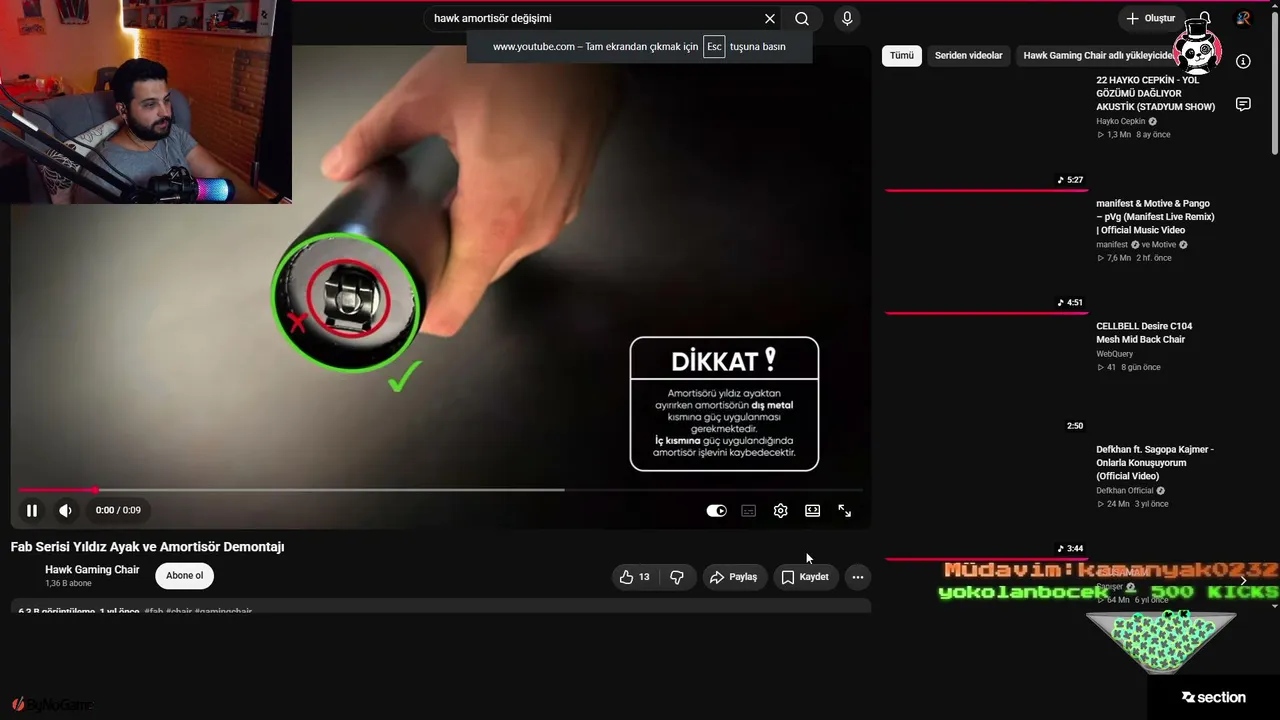The image size is (1280, 720).
Task: Click the Fab Serisi Yıldız Ayak video title
Action: click(148, 547)
